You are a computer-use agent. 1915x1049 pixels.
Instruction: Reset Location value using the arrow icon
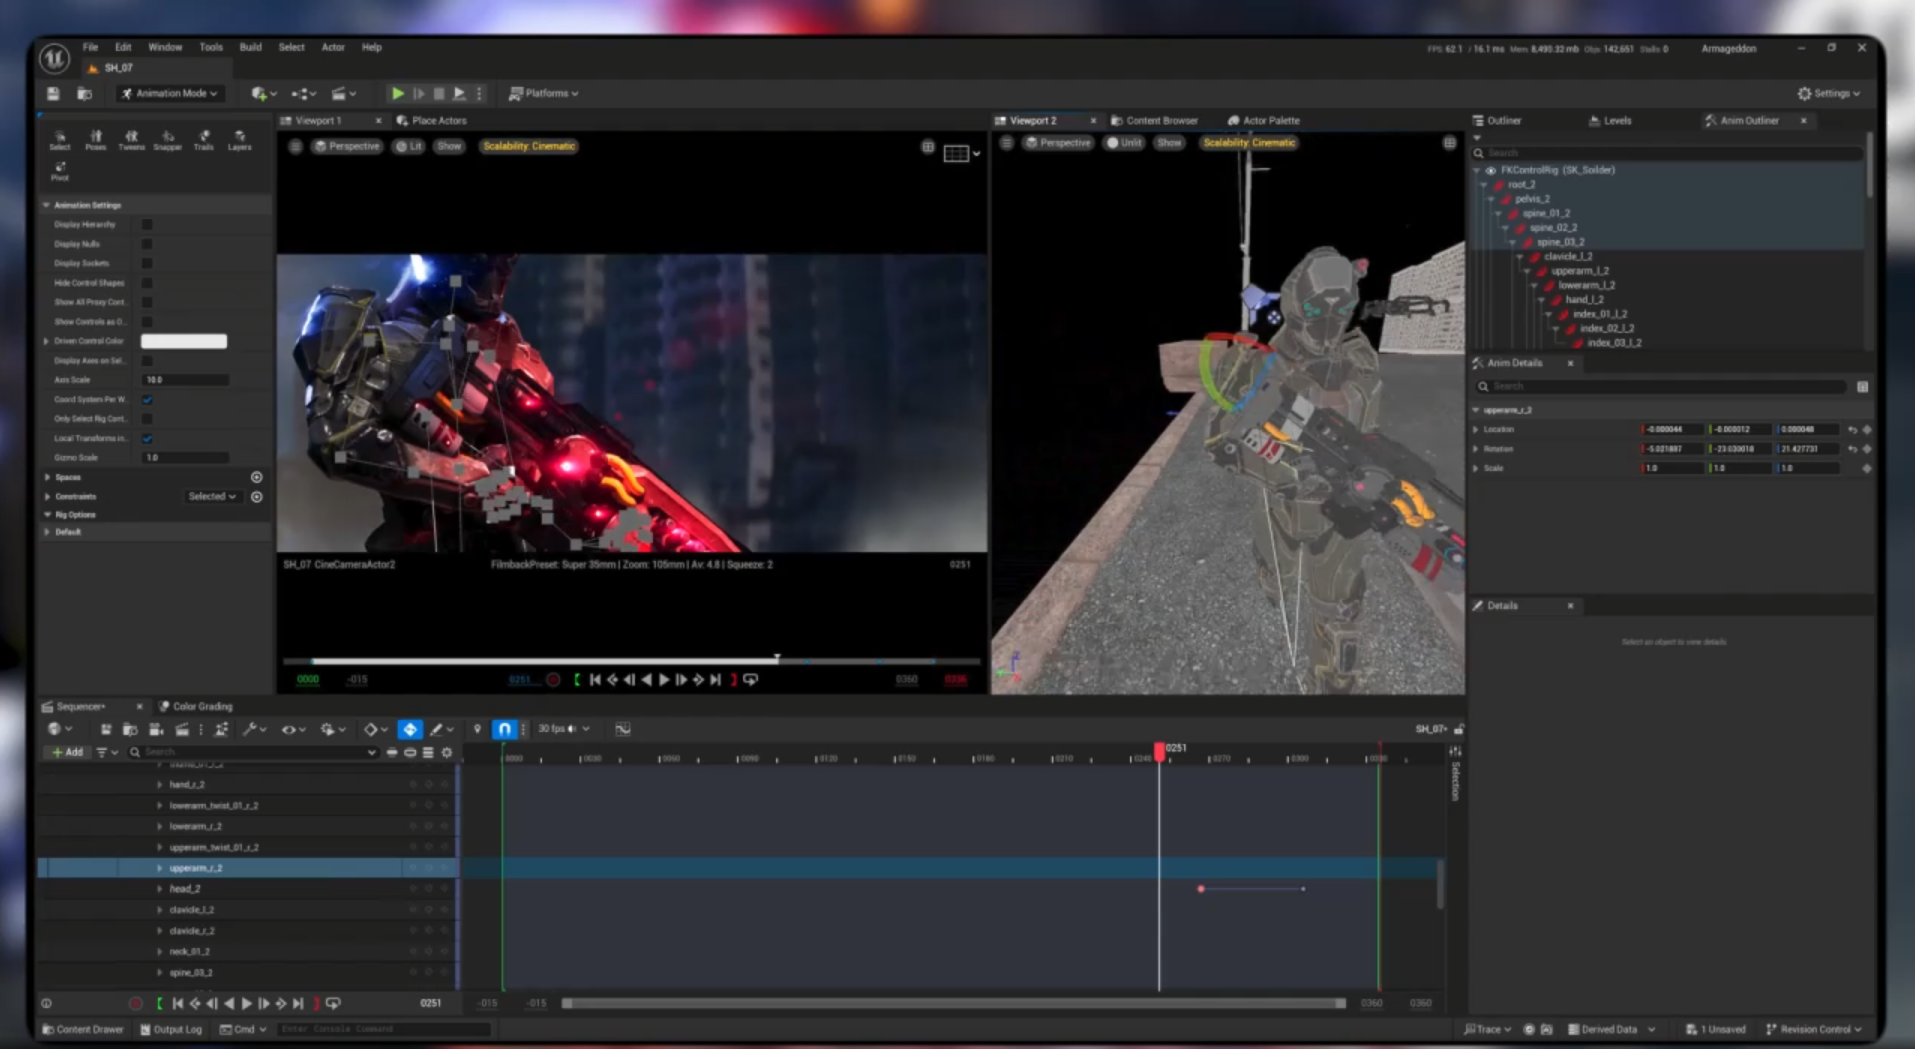[1852, 430]
